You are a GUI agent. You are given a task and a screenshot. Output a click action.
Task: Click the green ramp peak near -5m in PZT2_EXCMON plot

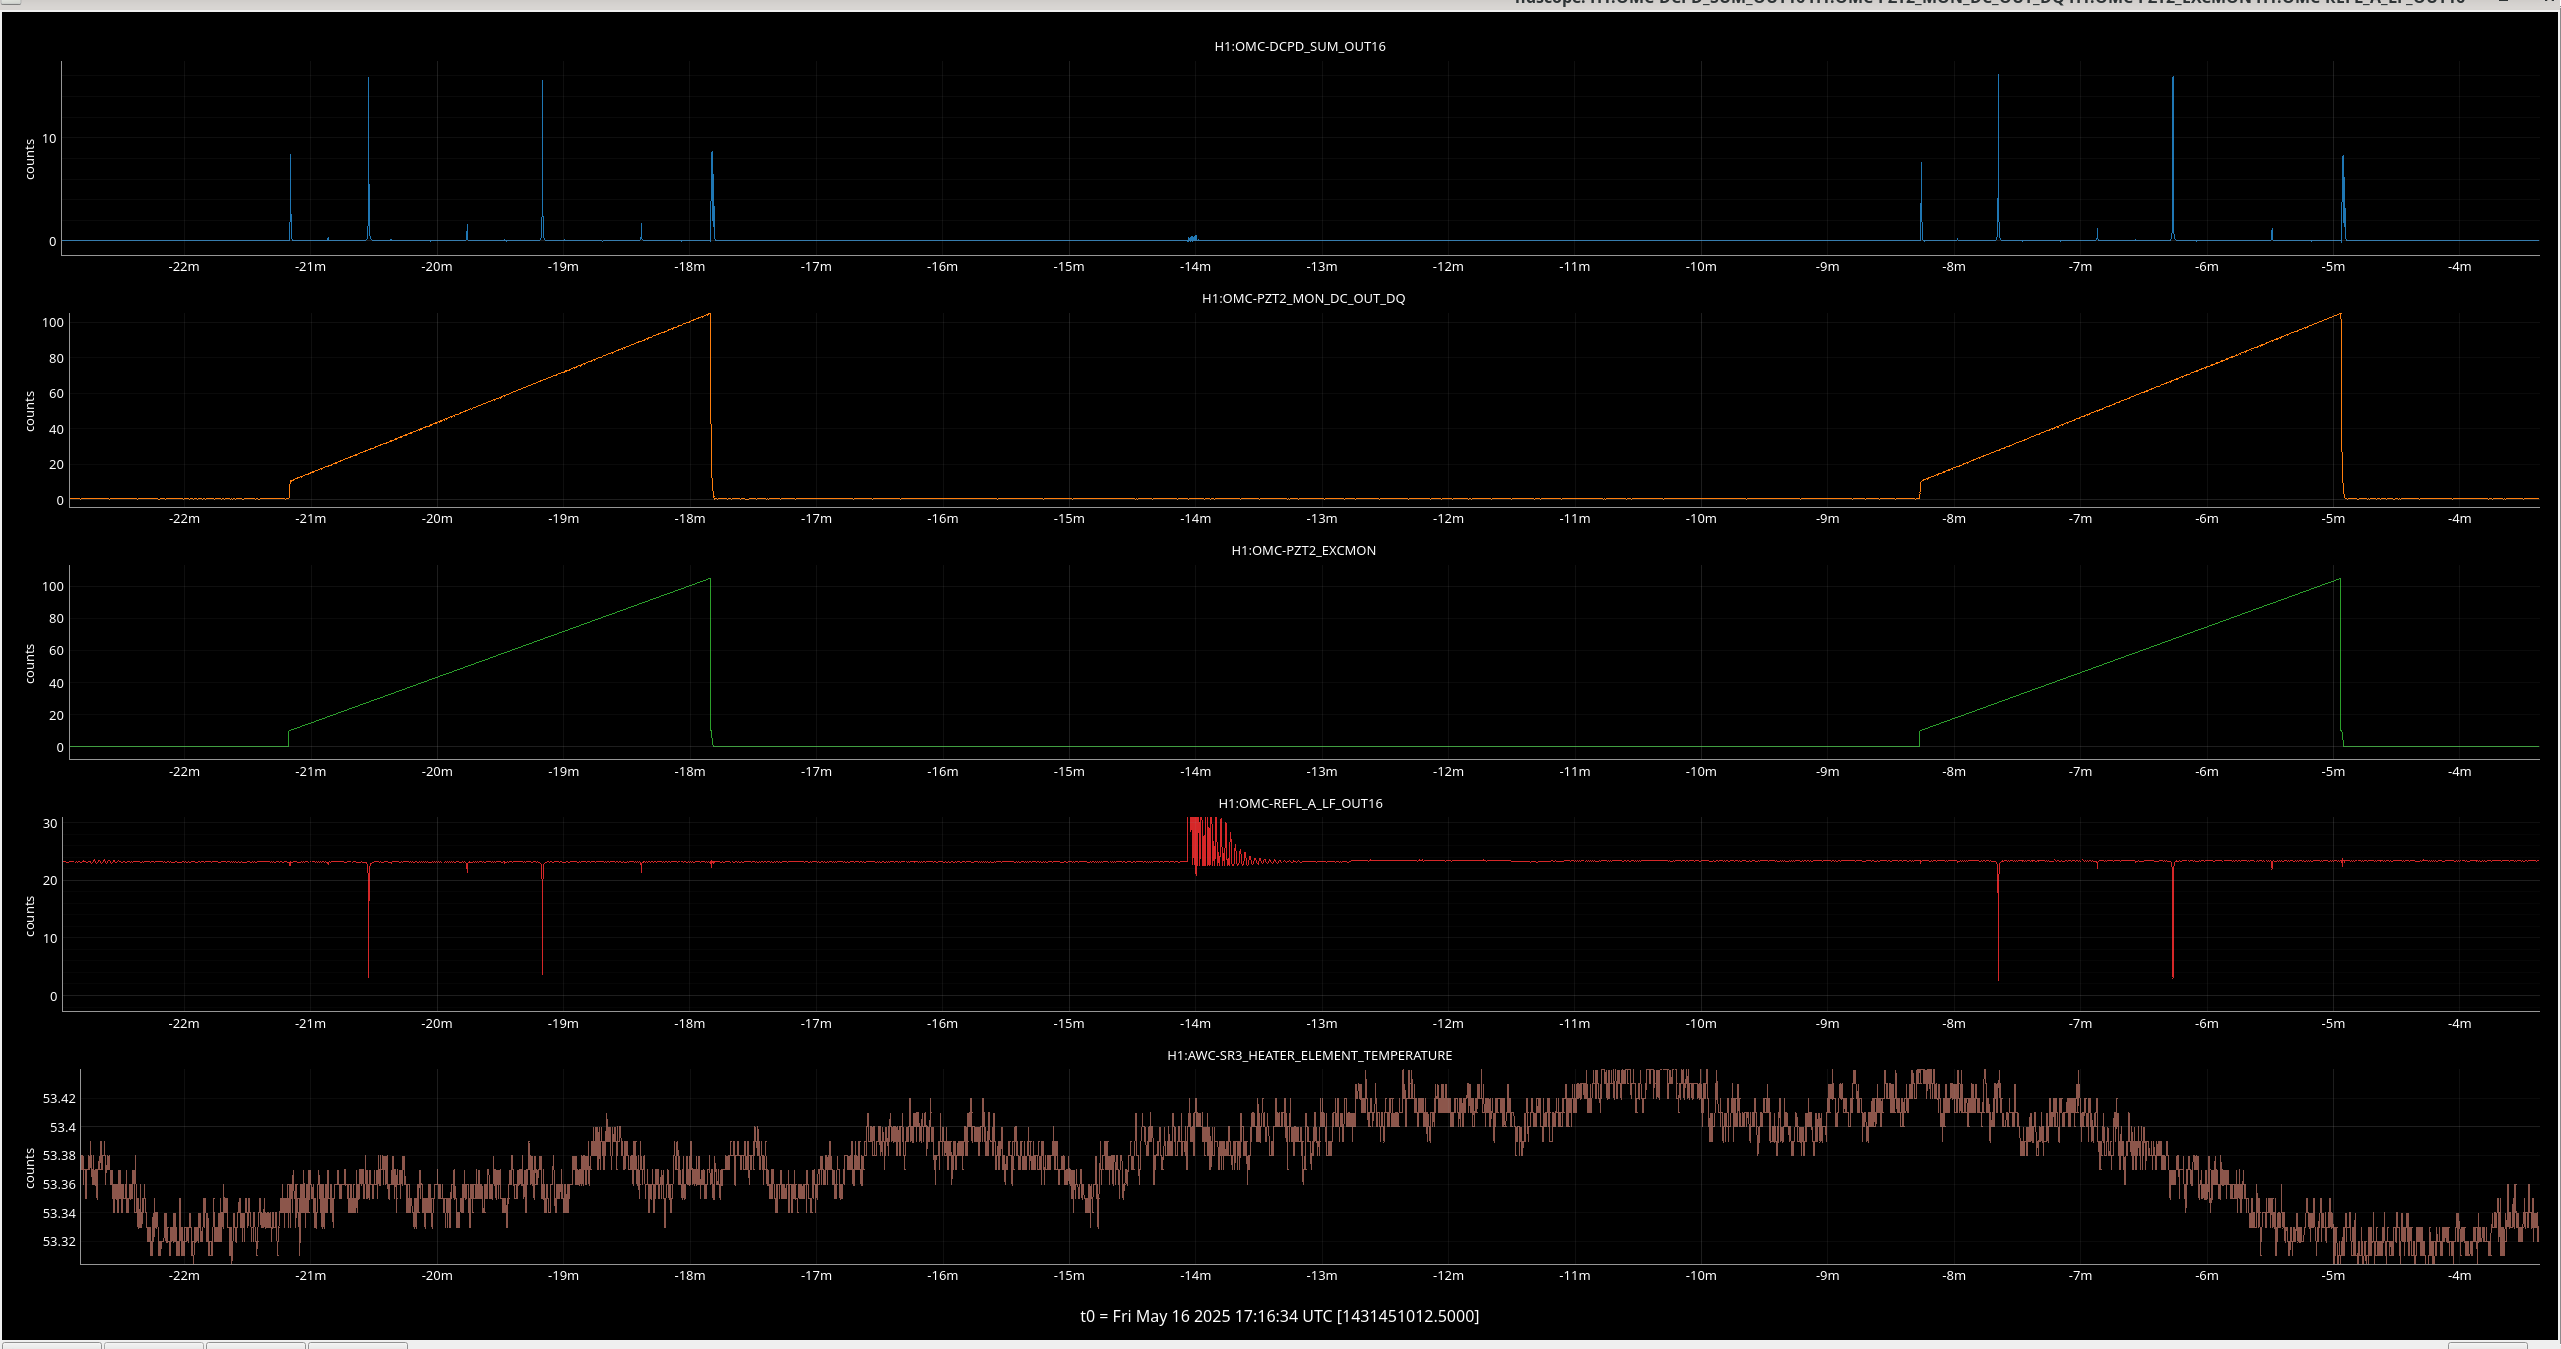(x=2339, y=580)
